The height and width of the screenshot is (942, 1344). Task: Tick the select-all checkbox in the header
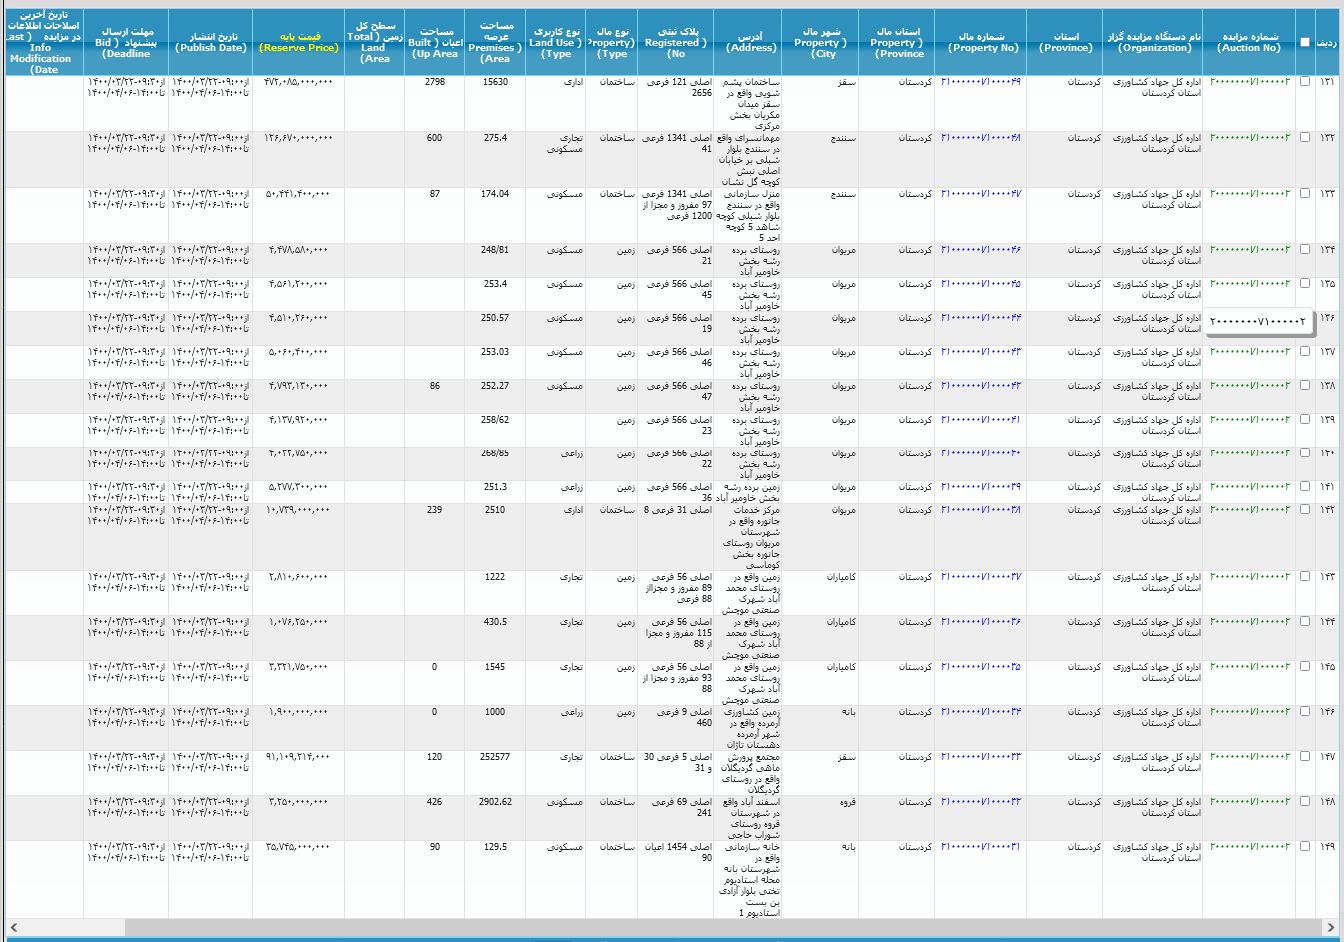pos(1304,42)
